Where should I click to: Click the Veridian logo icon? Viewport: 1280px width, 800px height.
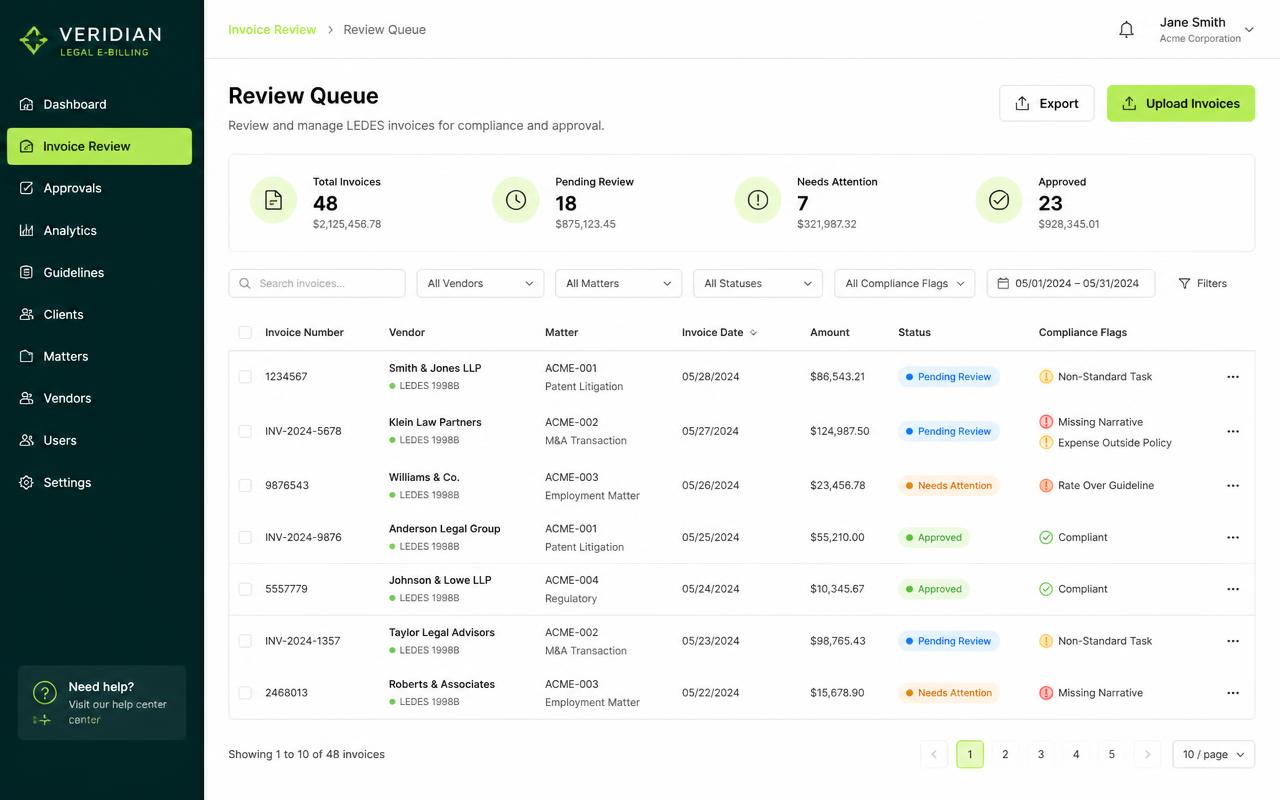34,40
